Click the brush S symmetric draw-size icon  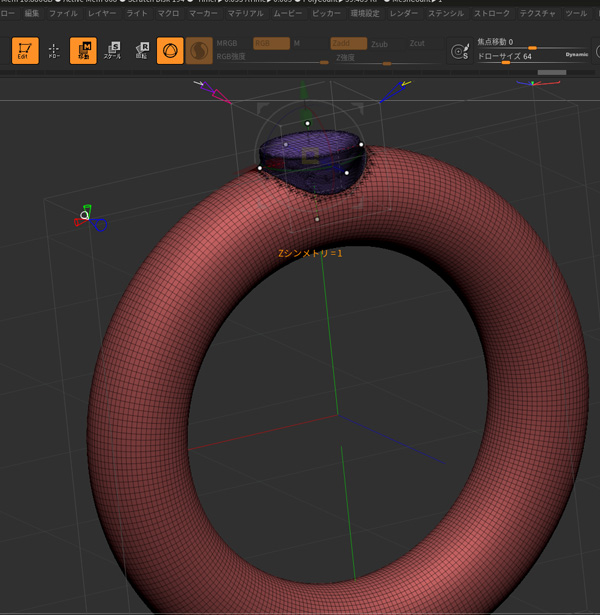(460, 51)
